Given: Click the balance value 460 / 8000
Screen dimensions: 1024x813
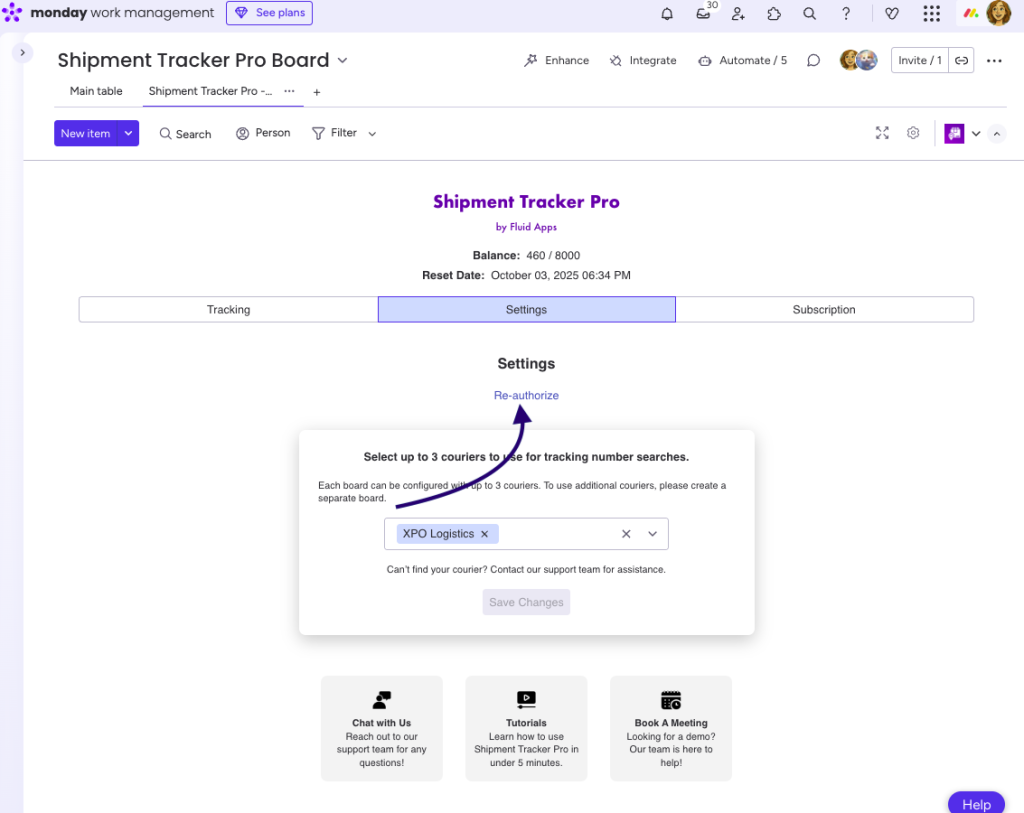Looking at the screenshot, I should click(x=553, y=256).
